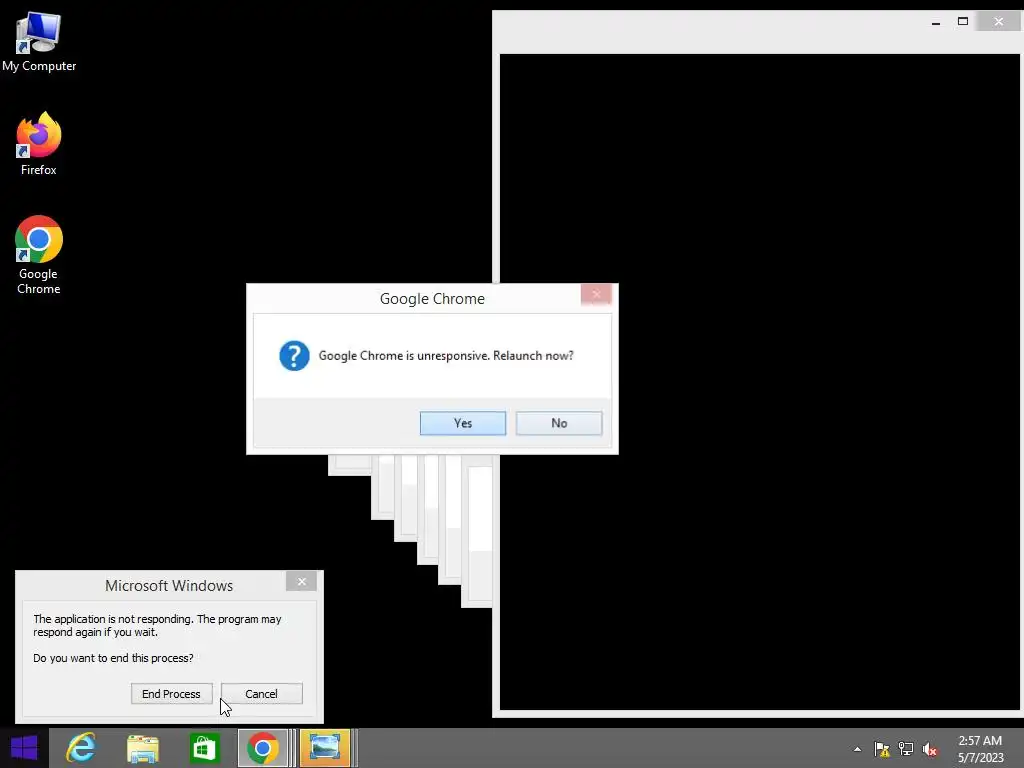
Task: Minimize the large blank window
Action: click(936, 22)
